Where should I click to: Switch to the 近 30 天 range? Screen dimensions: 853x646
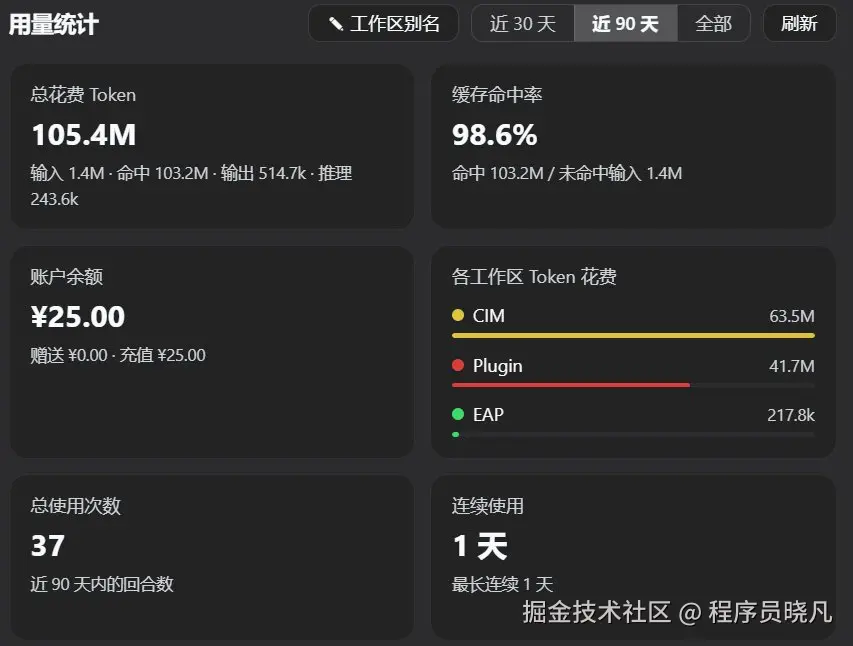click(523, 23)
